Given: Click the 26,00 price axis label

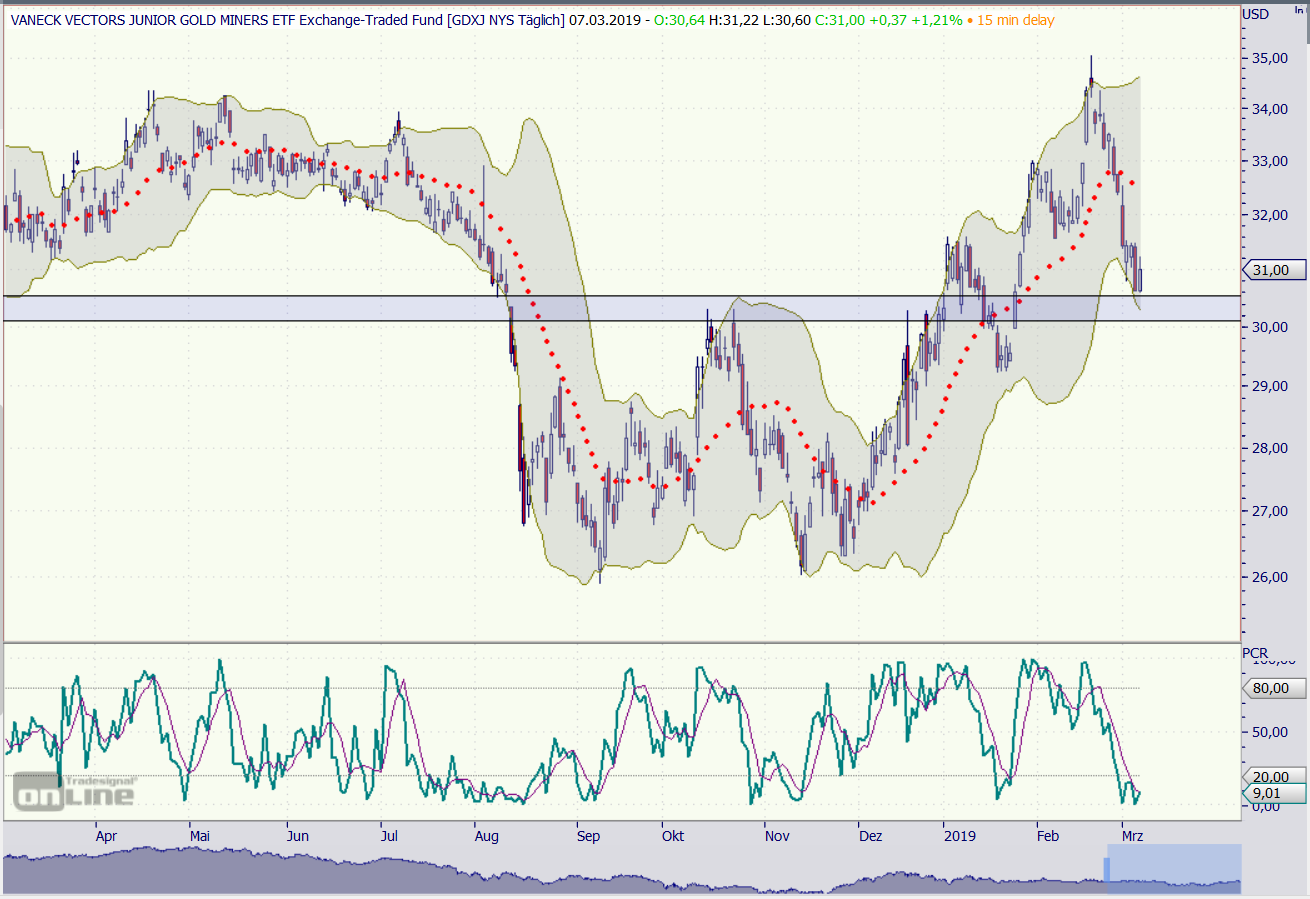Looking at the screenshot, I should tap(1269, 577).
